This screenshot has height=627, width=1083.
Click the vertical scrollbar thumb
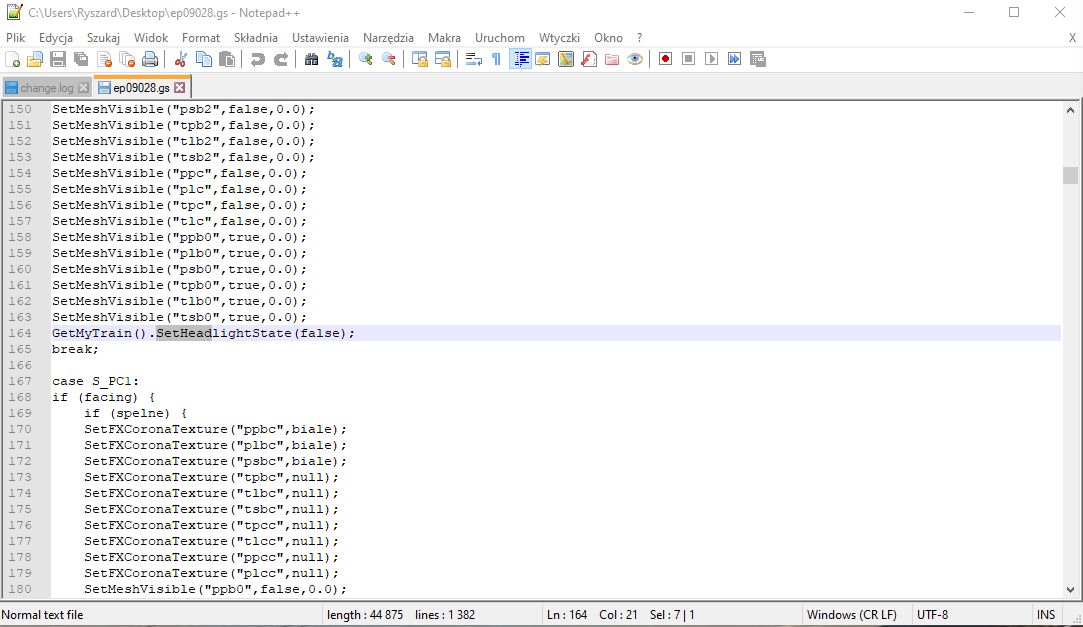click(1070, 175)
